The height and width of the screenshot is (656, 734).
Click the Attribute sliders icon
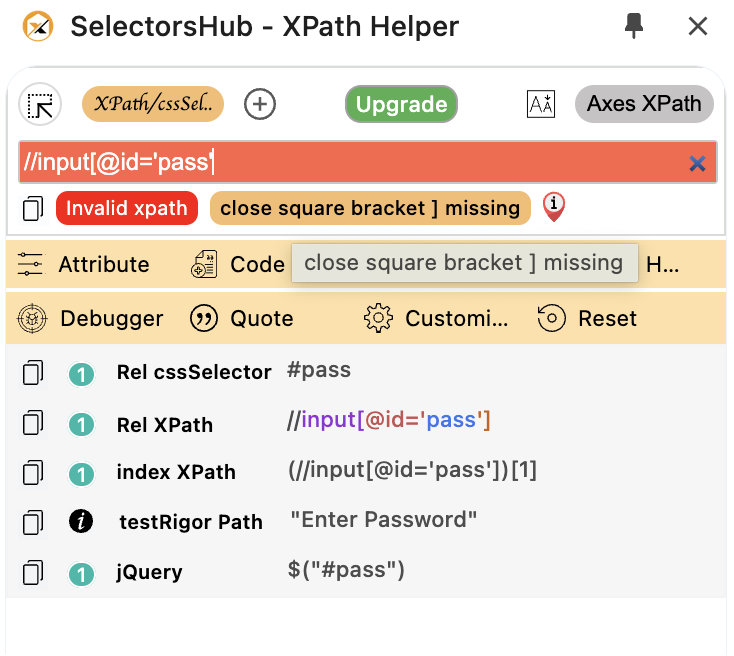point(30,264)
